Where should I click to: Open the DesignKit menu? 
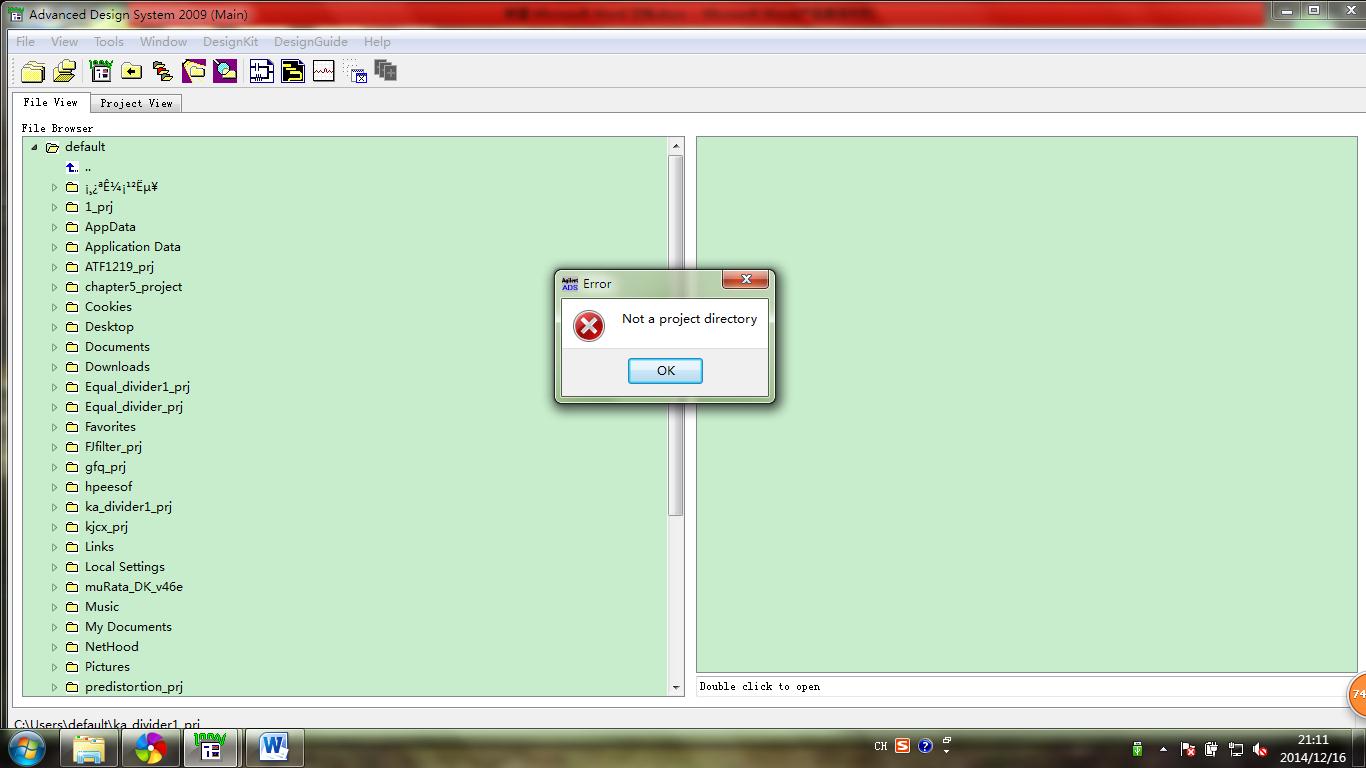230,41
